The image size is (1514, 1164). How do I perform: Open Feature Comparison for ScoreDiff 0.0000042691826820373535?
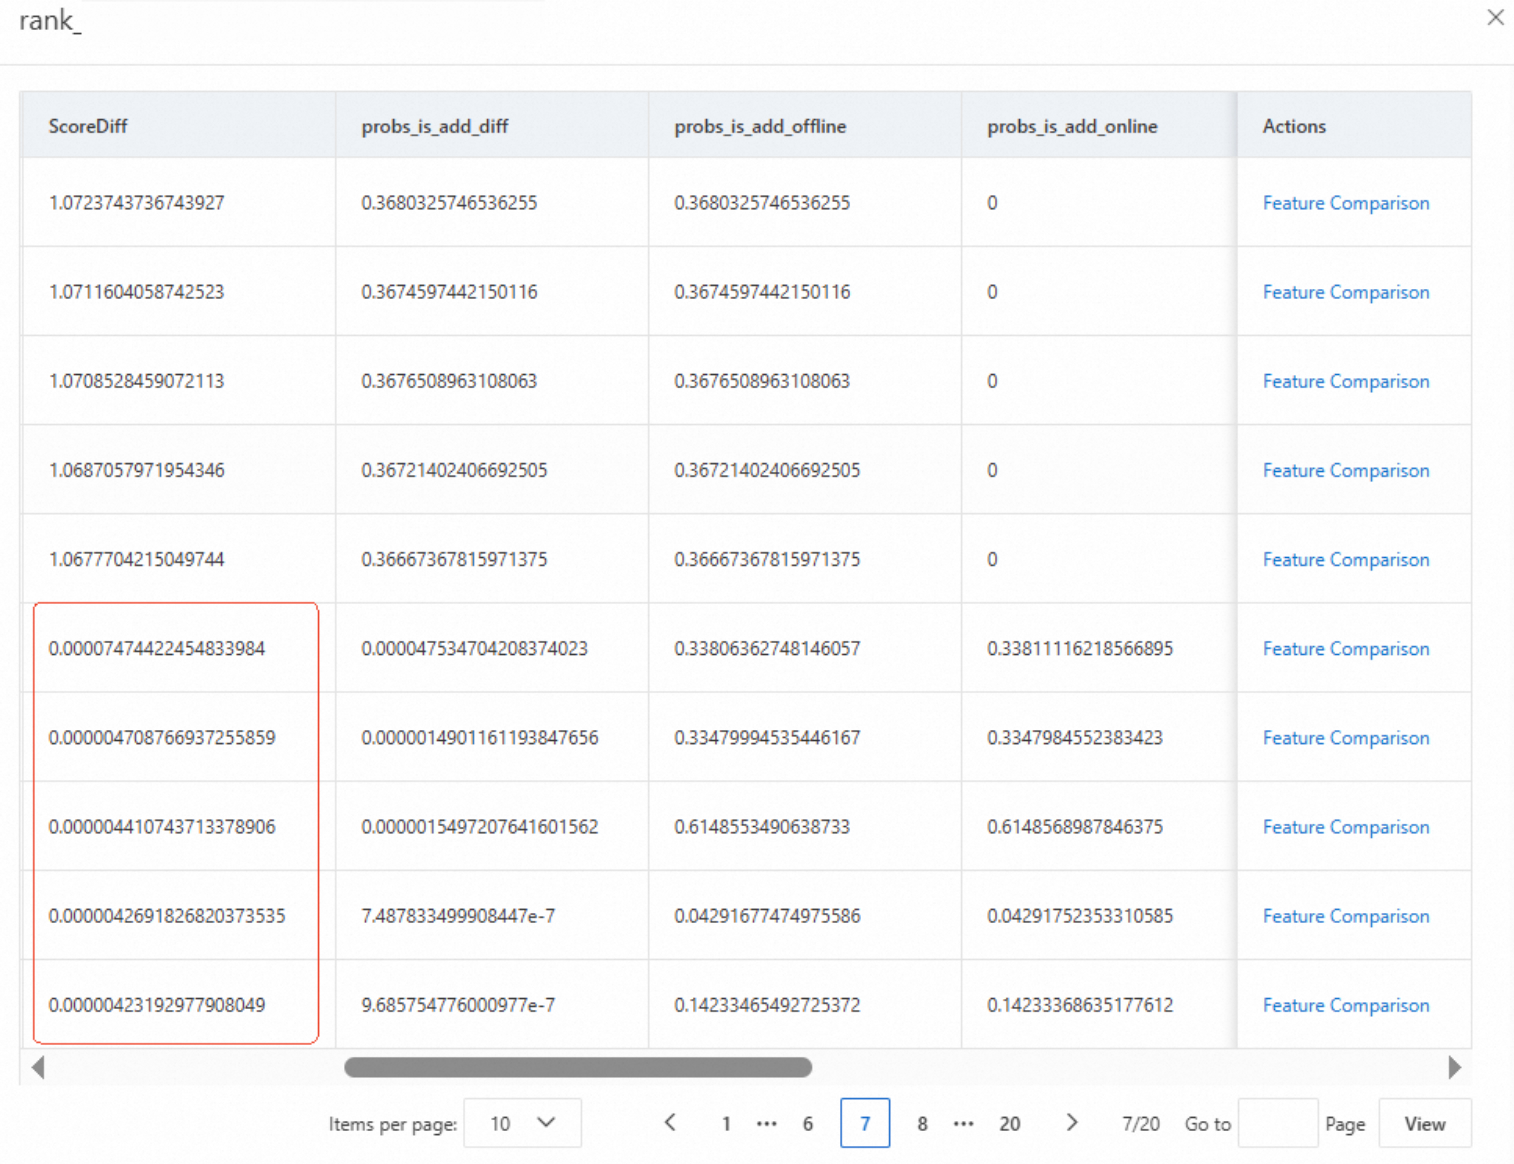pyautogui.click(x=1346, y=916)
